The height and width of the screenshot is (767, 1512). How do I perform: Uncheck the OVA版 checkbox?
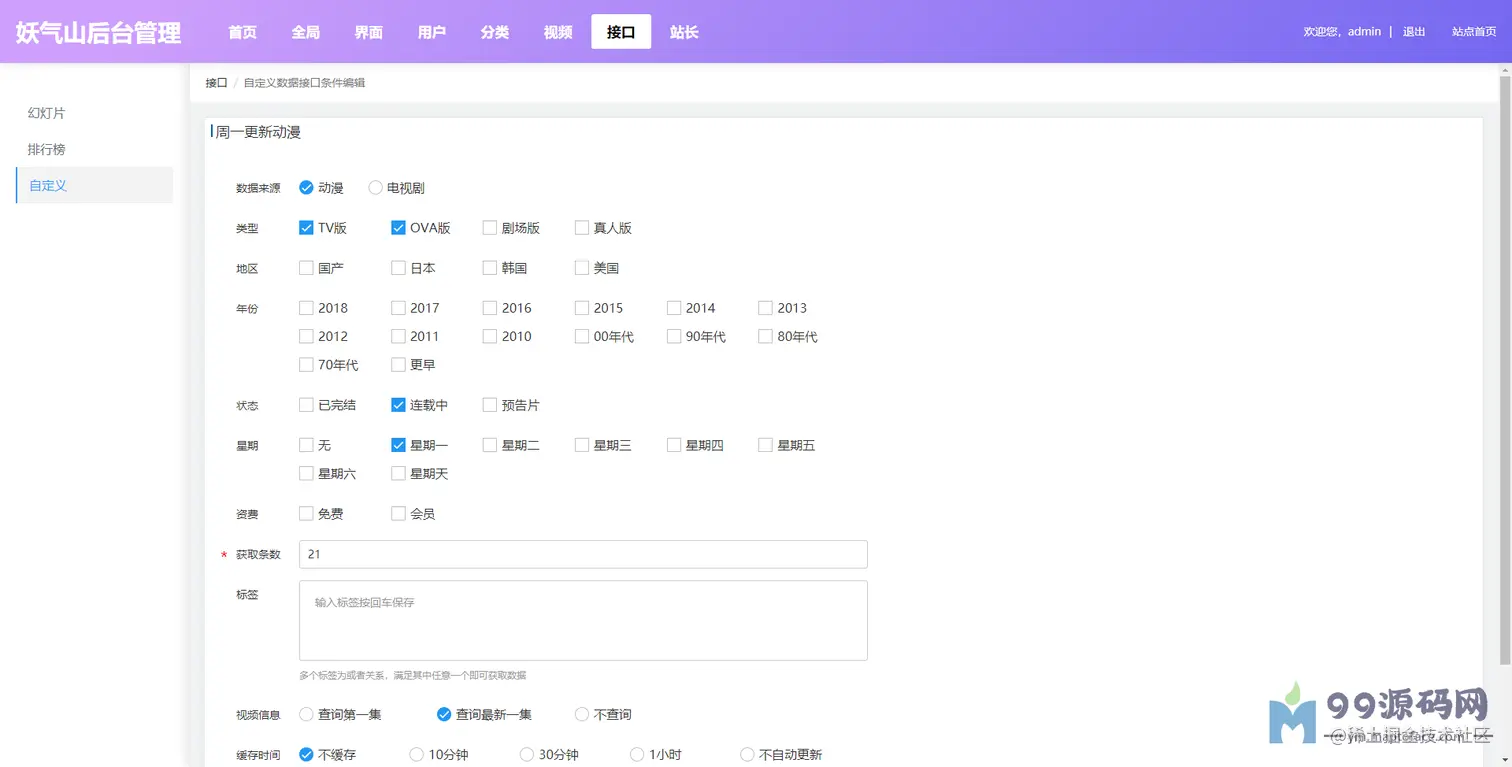pyautogui.click(x=398, y=228)
